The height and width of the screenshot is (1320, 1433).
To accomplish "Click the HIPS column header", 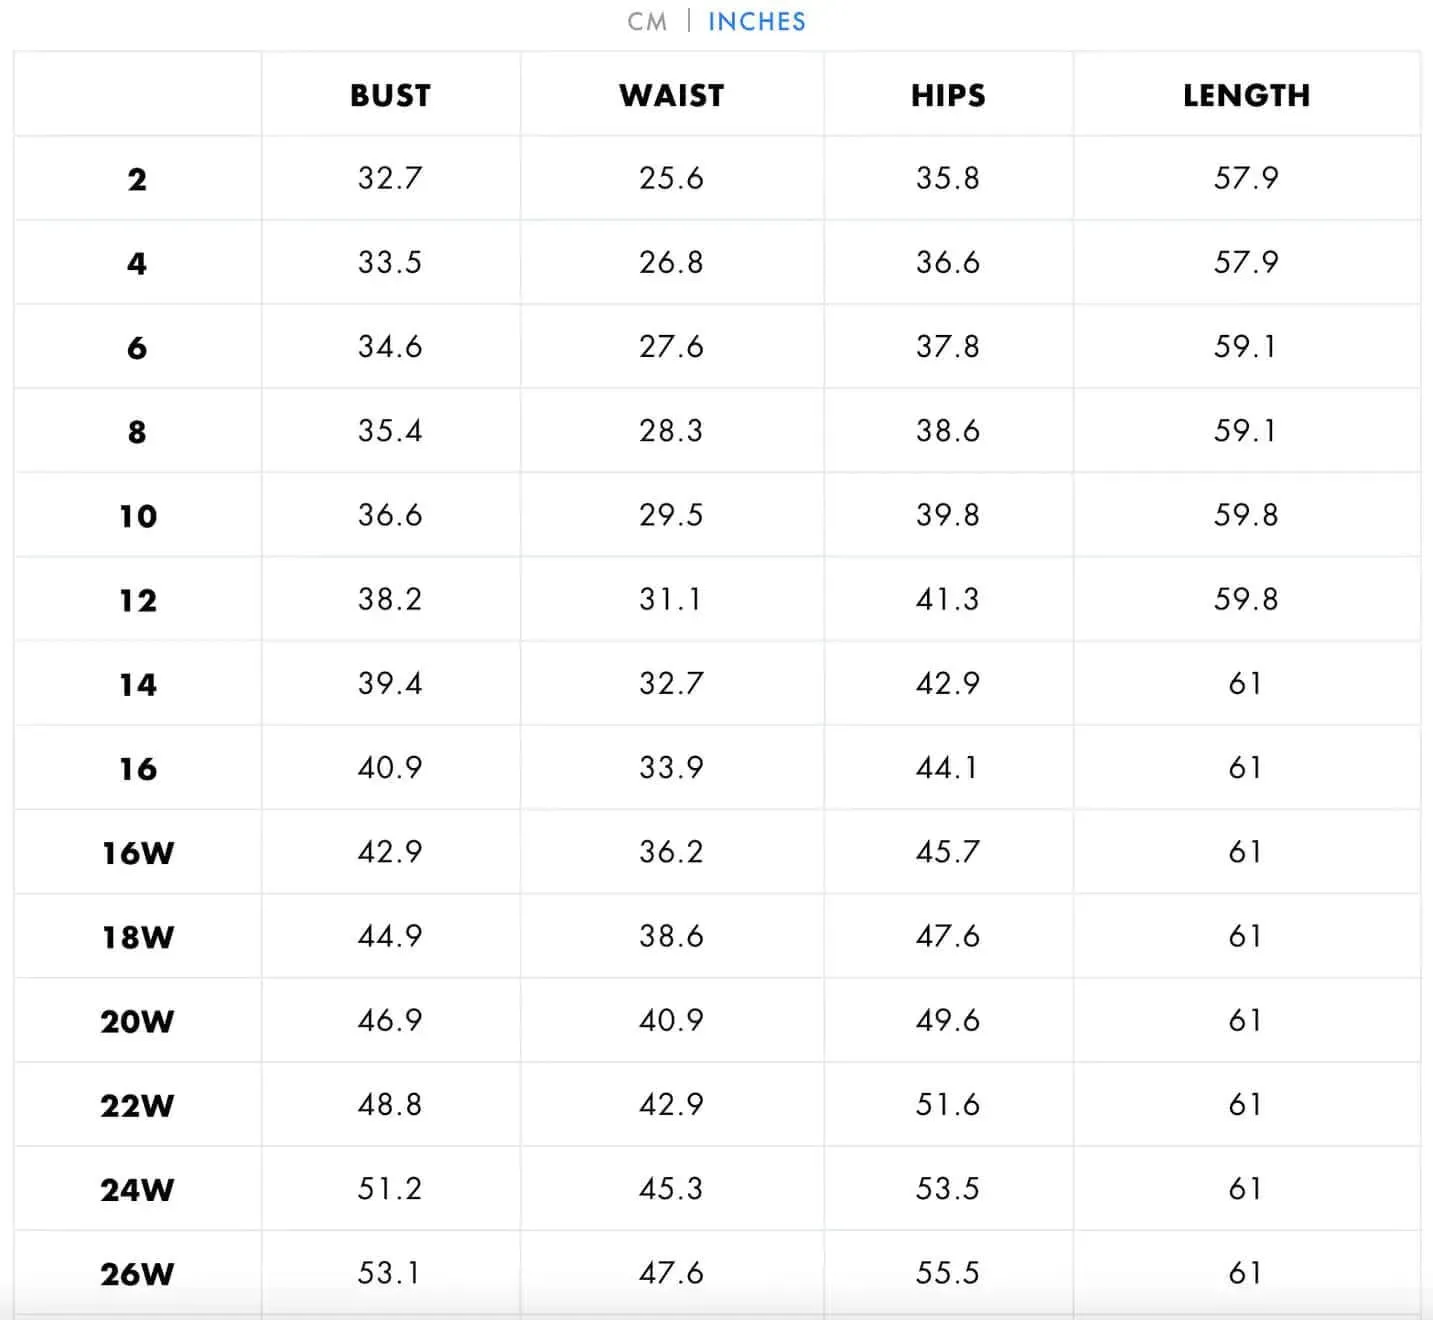I will point(948,95).
